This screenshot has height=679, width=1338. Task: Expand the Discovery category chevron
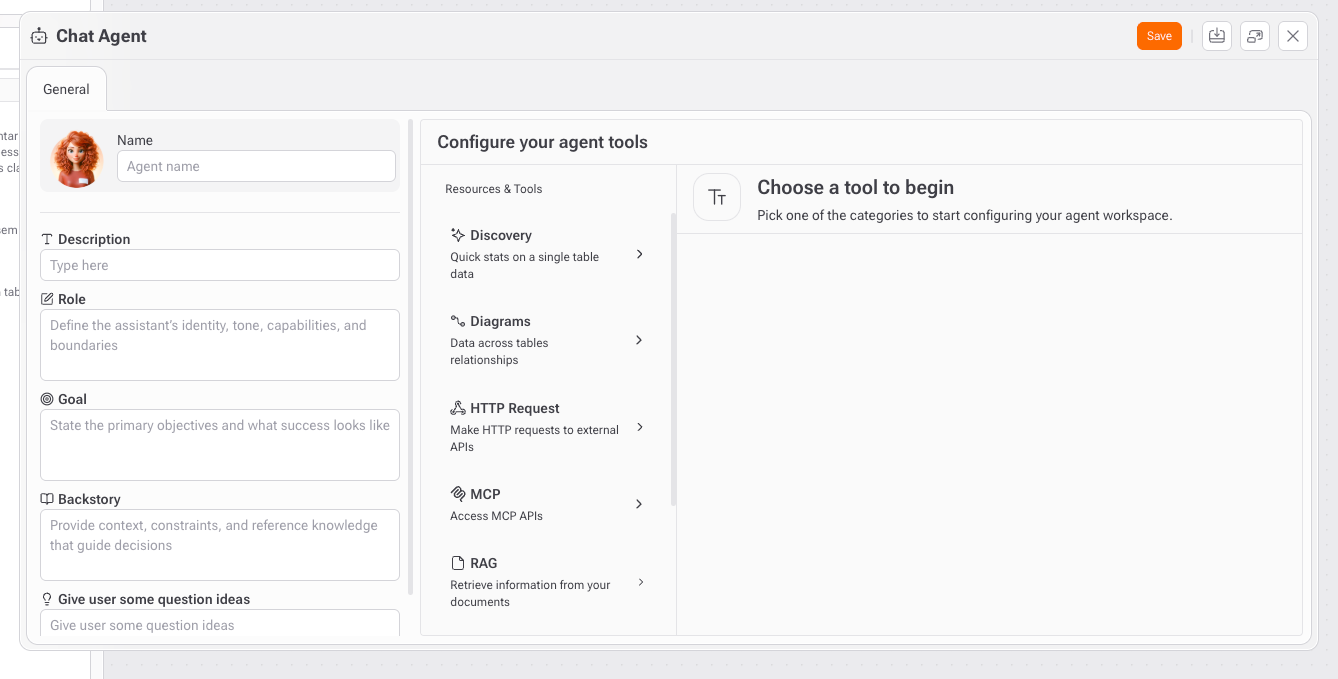(640, 254)
